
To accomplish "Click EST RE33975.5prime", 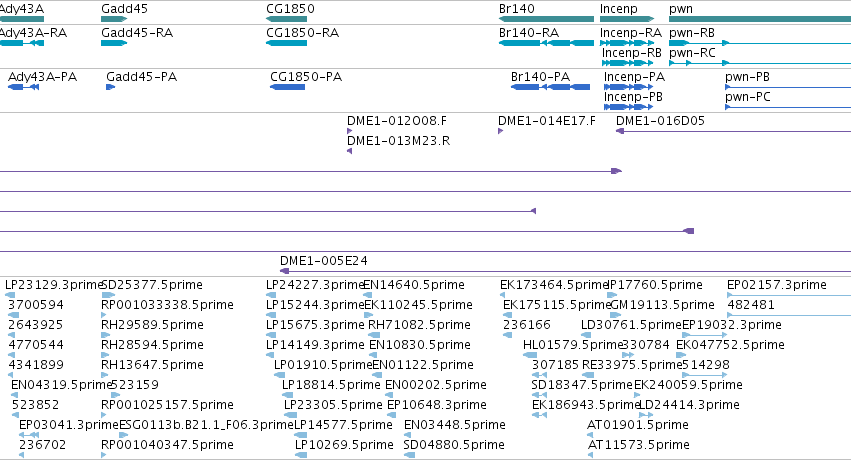I will pyautogui.click(x=632, y=365).
